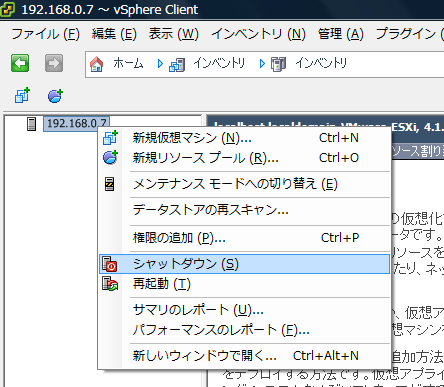This screenshot has height=387, width=444.
Task: Open the ファイル (F) menu
Action: [45, 34]
